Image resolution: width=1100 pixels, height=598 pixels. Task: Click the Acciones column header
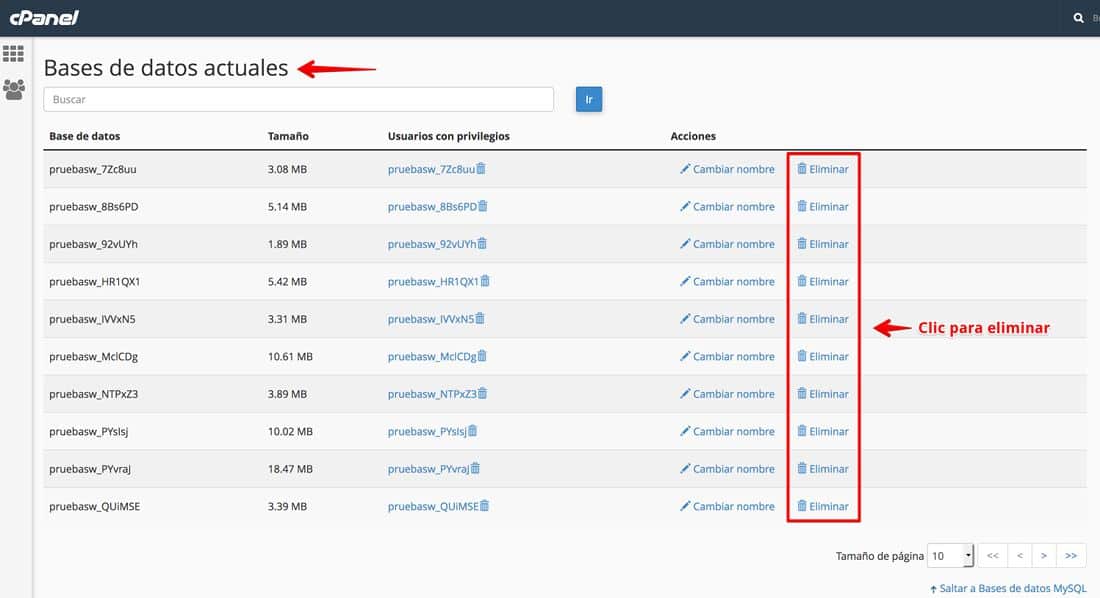(x=692, y=136)
